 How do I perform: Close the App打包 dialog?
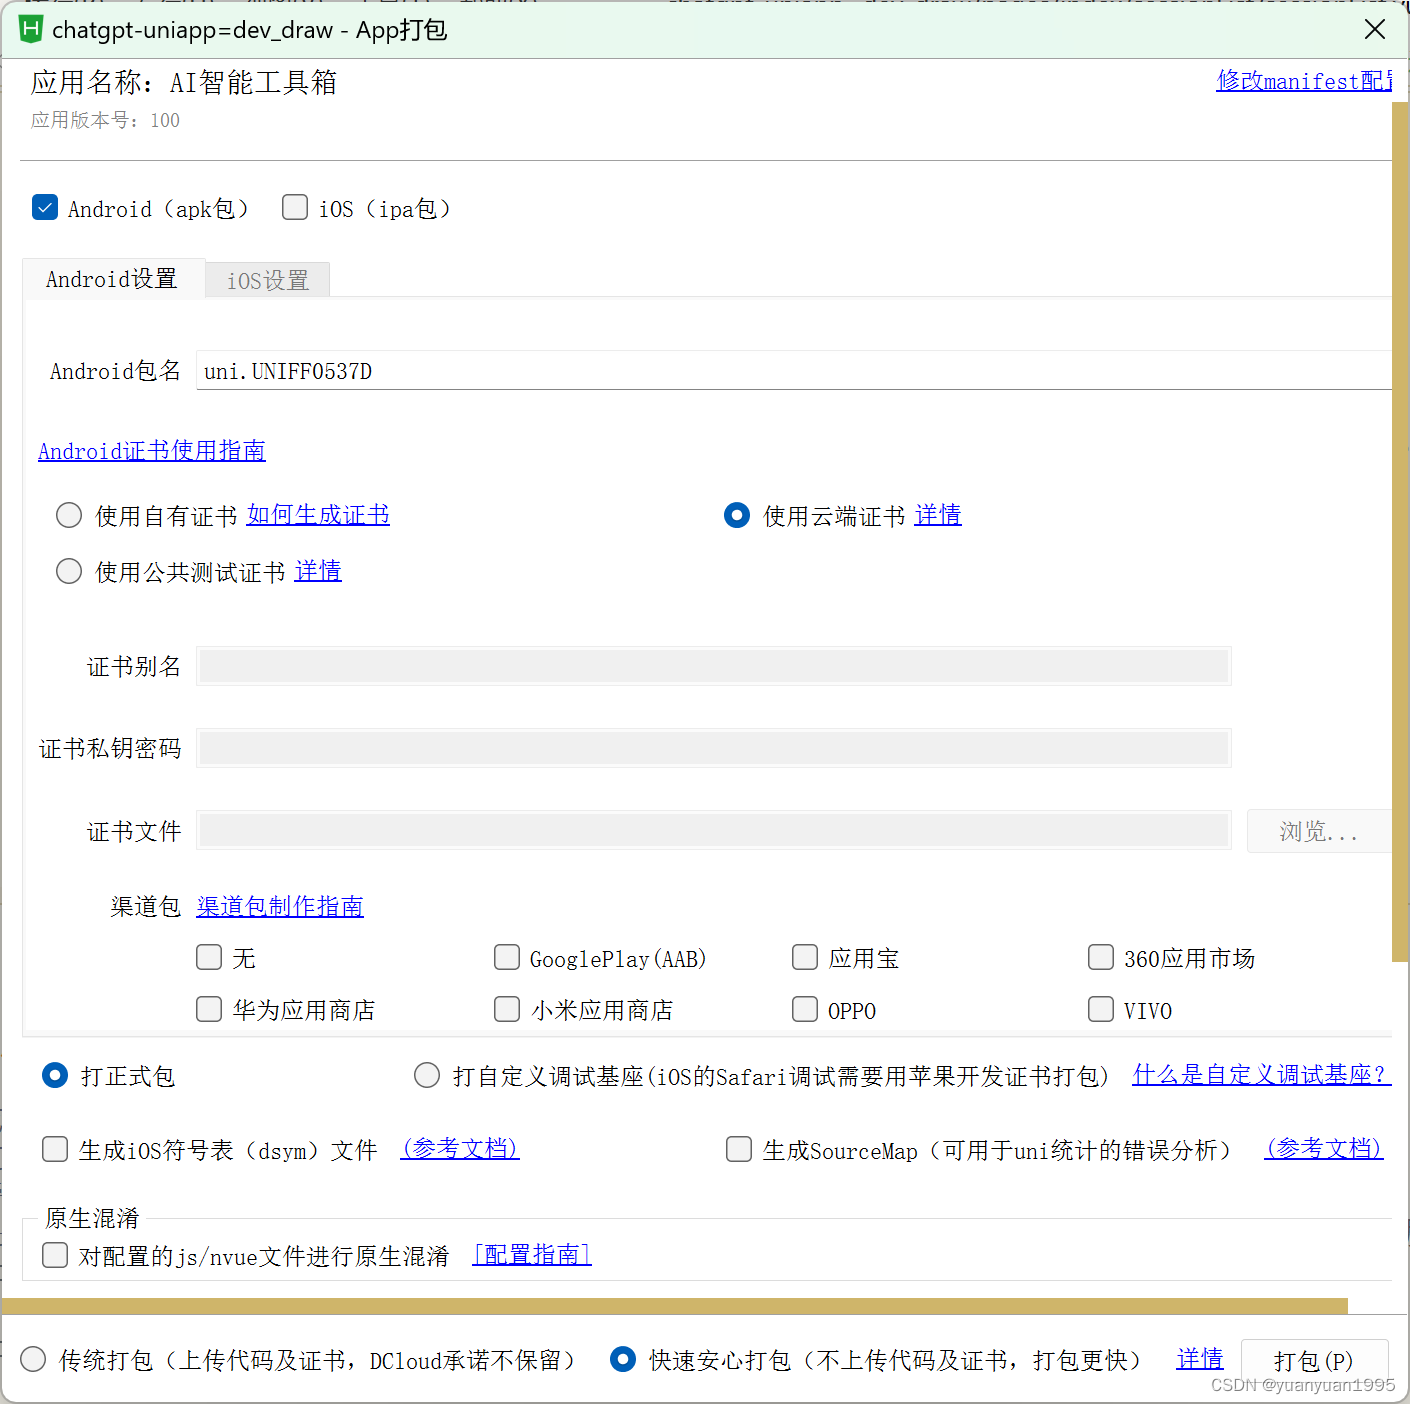[x=1375, y=29]
